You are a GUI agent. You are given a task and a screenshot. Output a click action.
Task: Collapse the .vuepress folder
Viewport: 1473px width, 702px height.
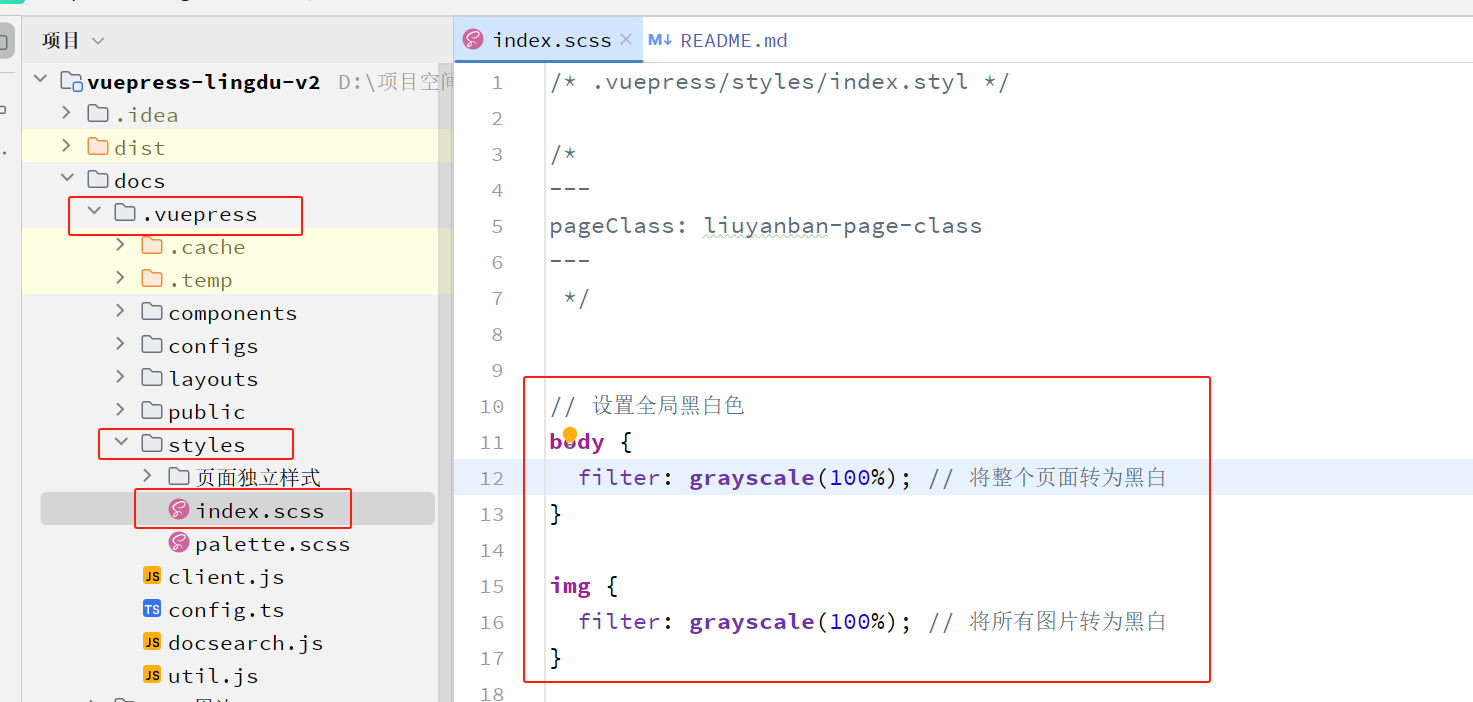94,213
